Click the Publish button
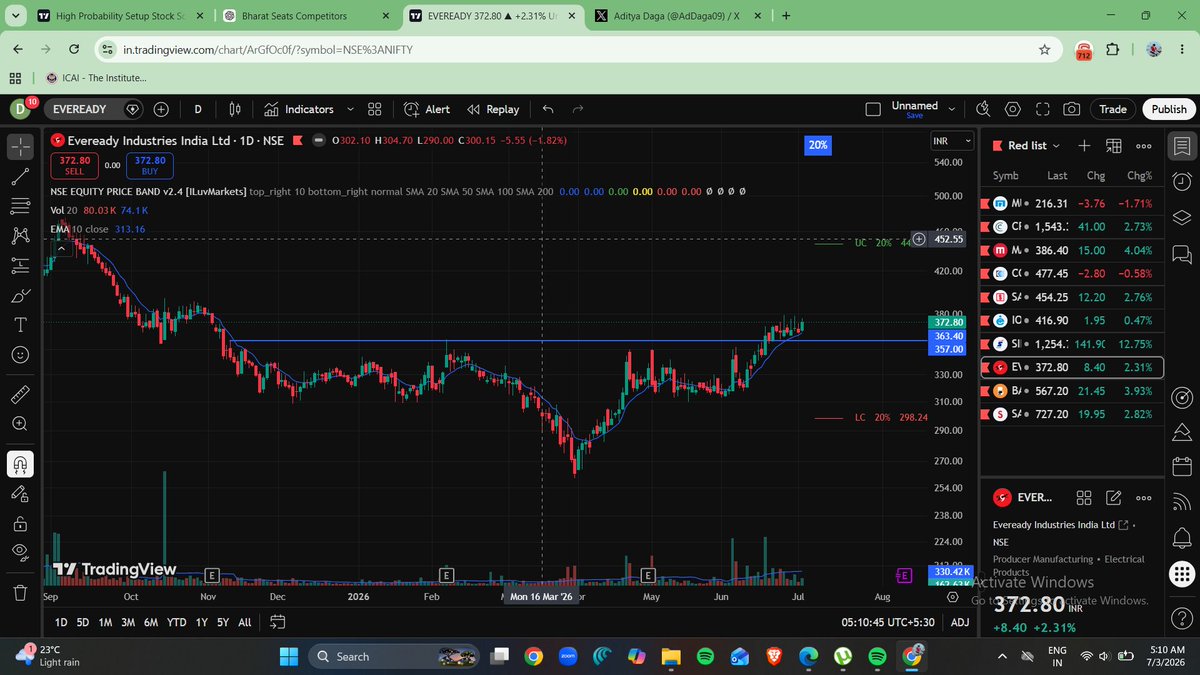1200x675 pixels. 1169,109
